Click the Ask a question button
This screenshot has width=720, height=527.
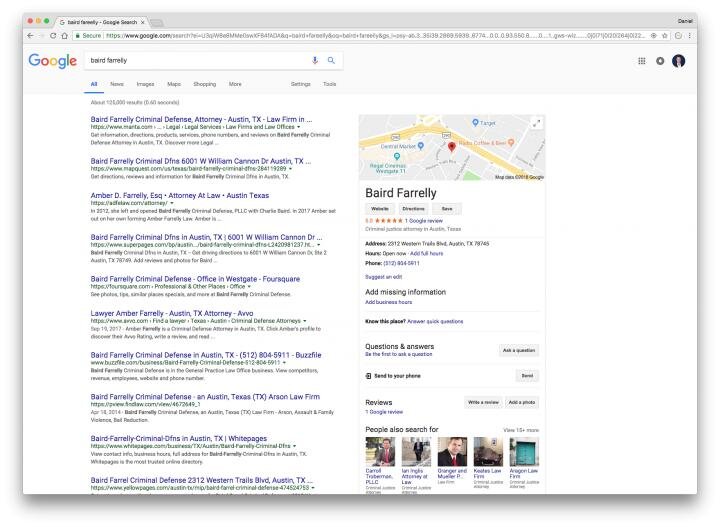519,350
